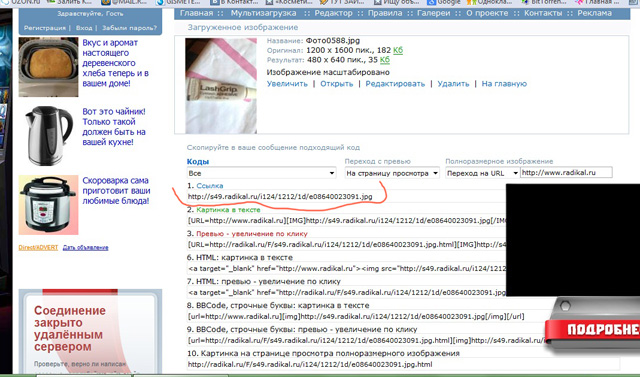Viewport: 640px width, 377px height.
Task: Click the Фото0588.jpg file name
Action: click(333, 41)
